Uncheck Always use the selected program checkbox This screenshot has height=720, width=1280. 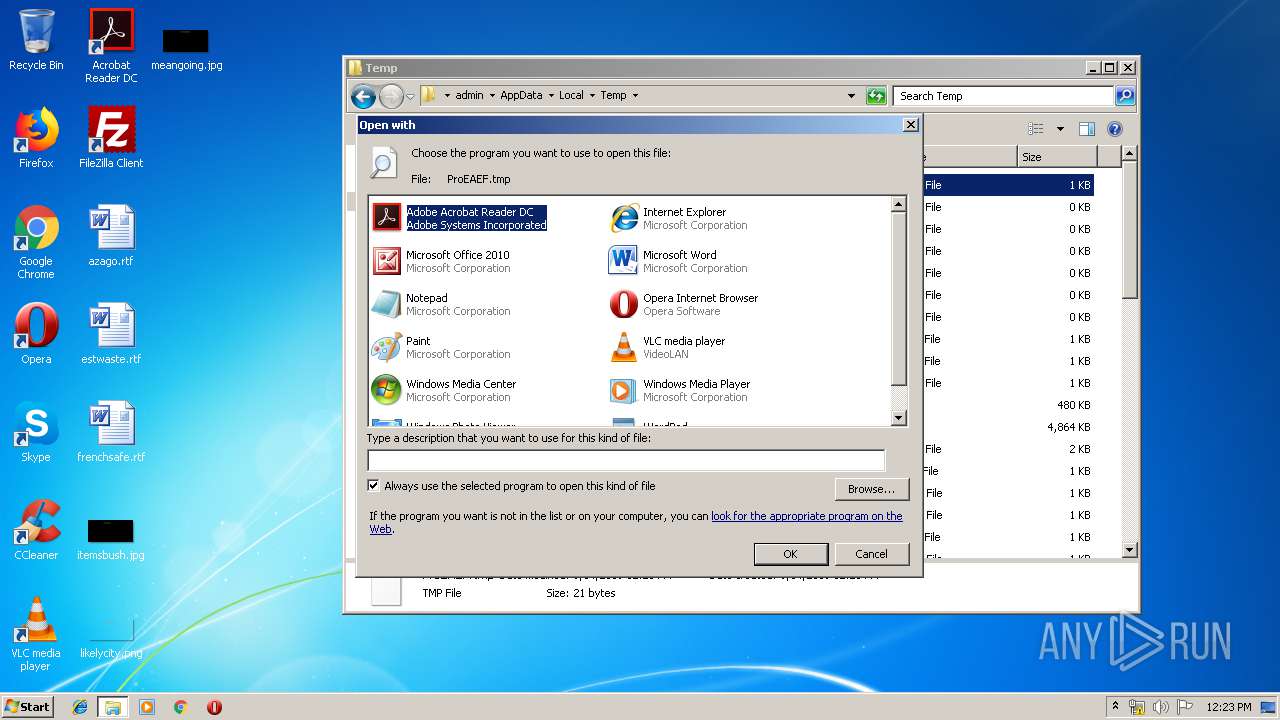point(374,486)
